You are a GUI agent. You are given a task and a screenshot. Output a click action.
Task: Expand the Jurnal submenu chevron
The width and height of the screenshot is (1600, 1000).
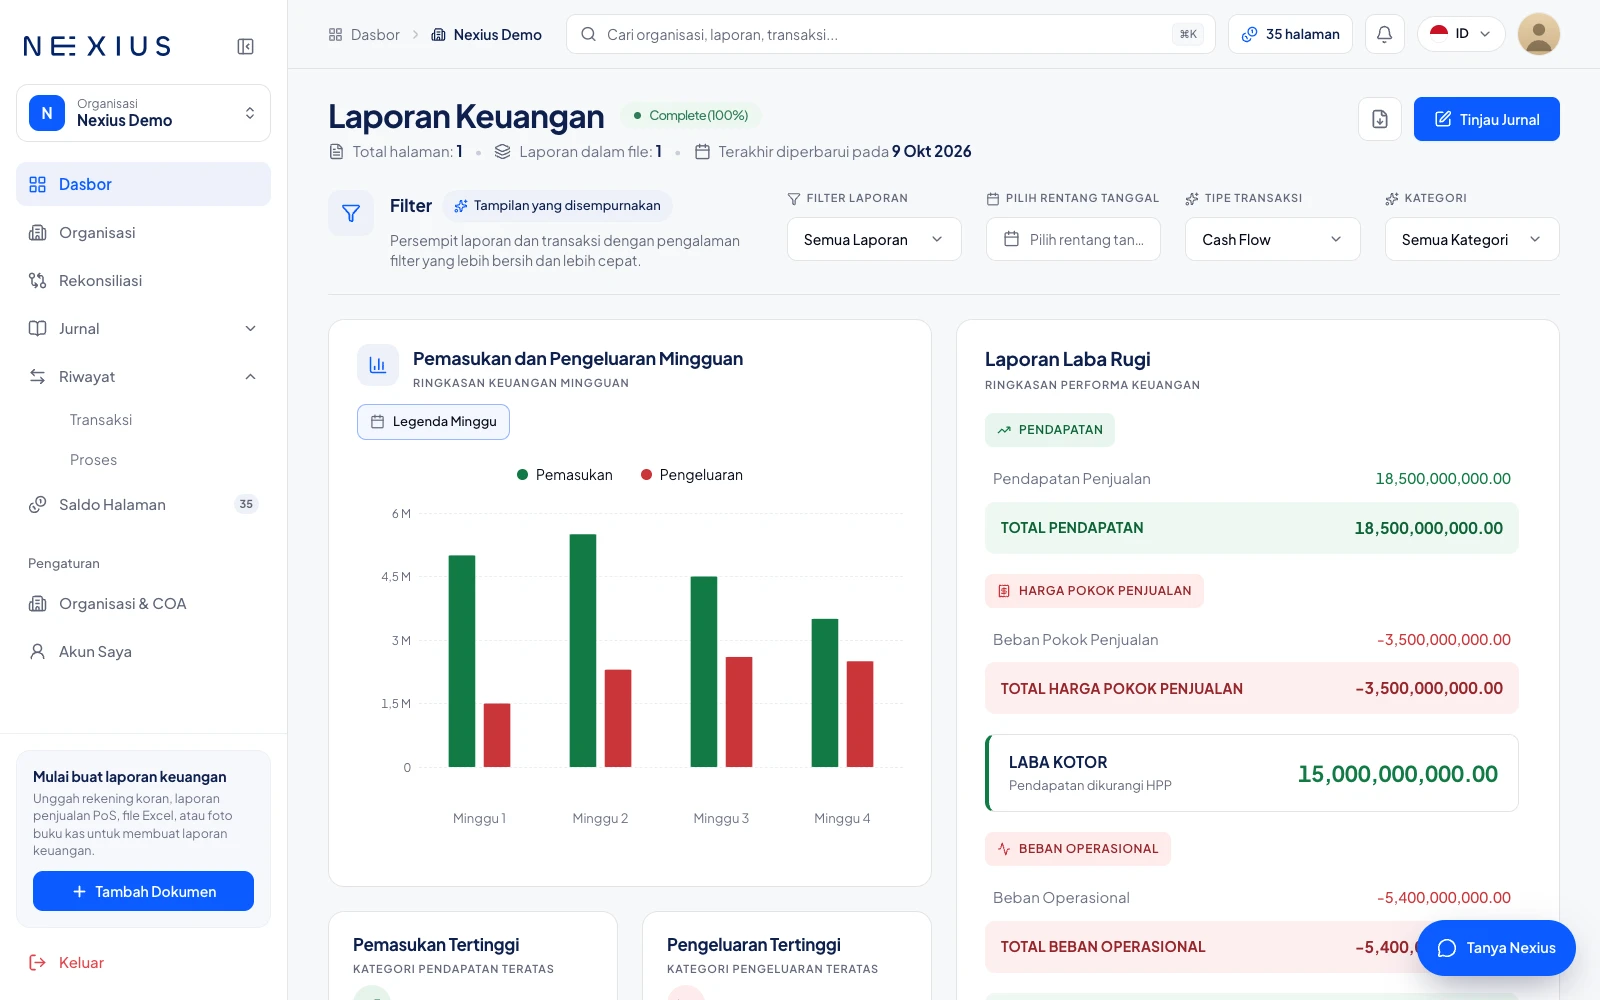tap(250, 329)
